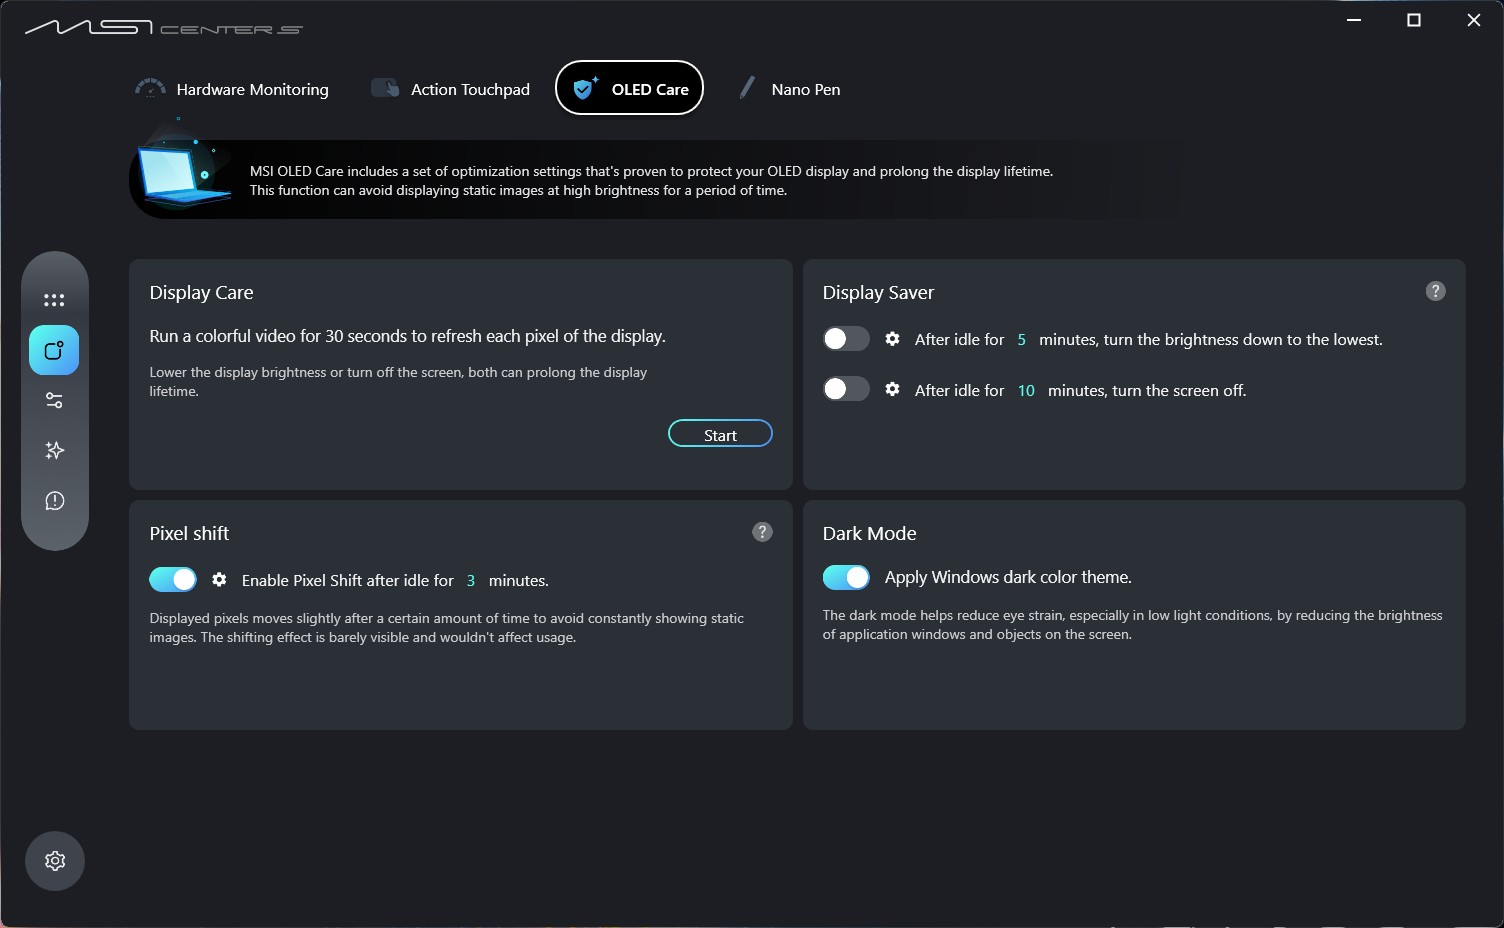
Task: Start the Display Care pixel refresh
Action: (720, 434)
